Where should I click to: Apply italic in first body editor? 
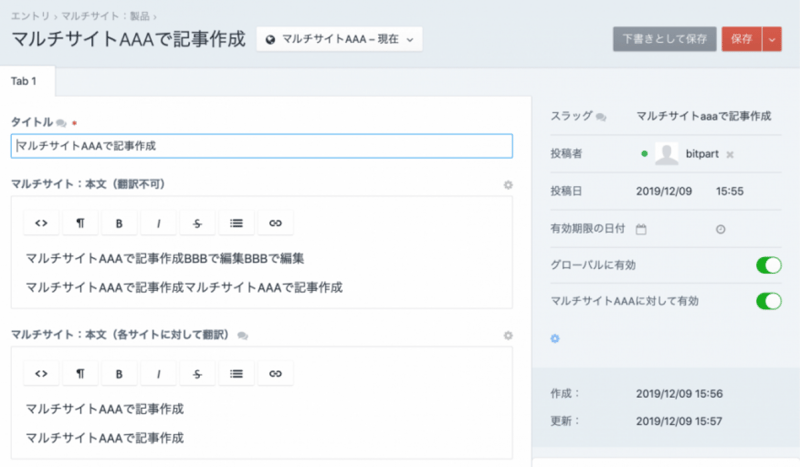158,222
